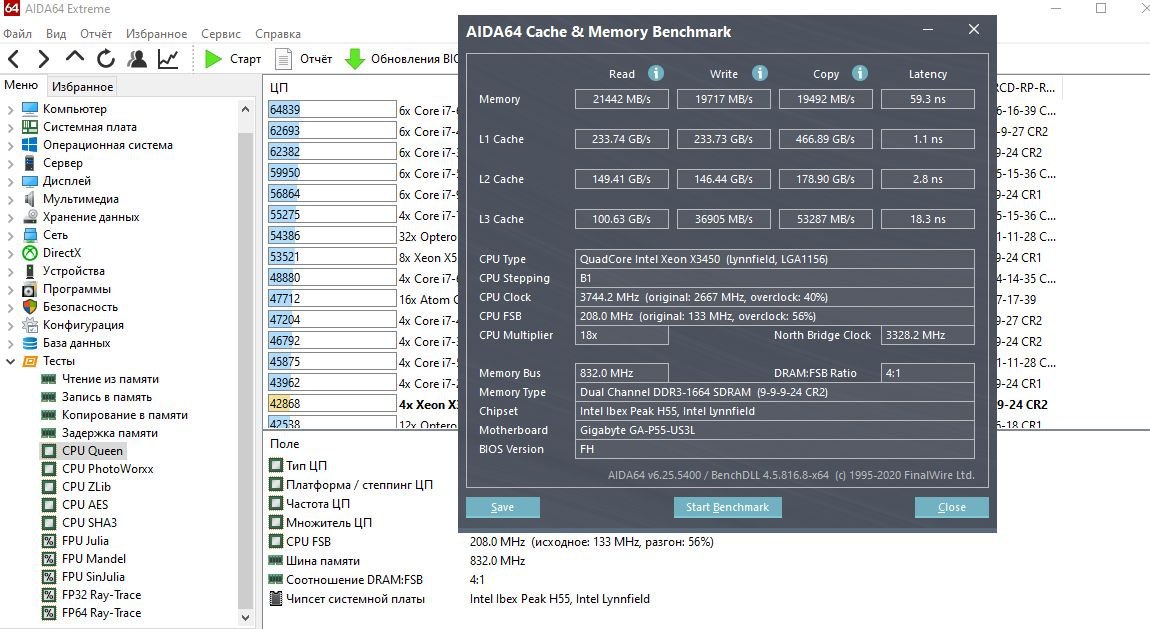Expand the Системная плата node
This screenshot has width=1150, height=629.
[10, 127]
